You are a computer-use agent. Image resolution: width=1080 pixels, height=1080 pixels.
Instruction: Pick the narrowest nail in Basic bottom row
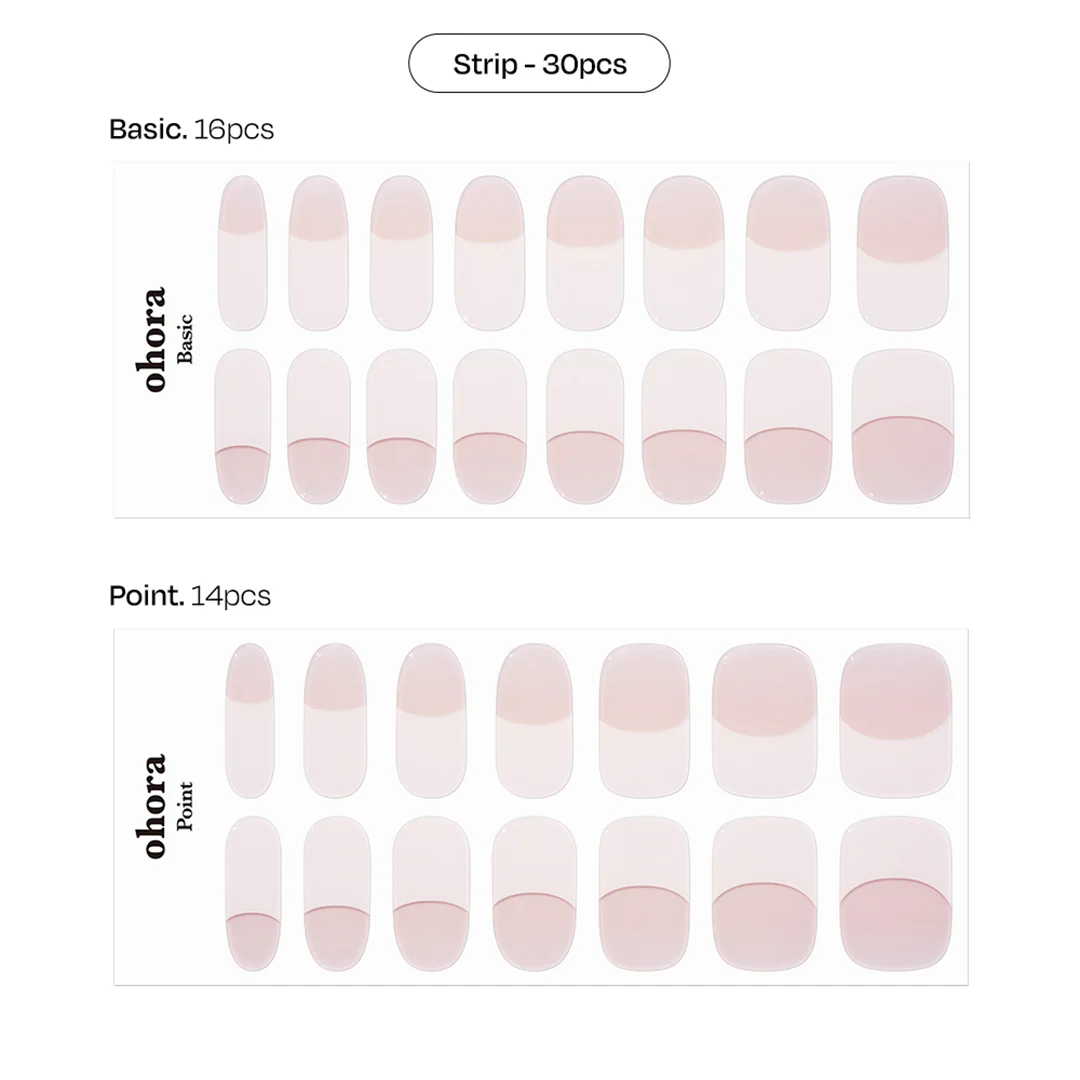[x=242, y=426]
